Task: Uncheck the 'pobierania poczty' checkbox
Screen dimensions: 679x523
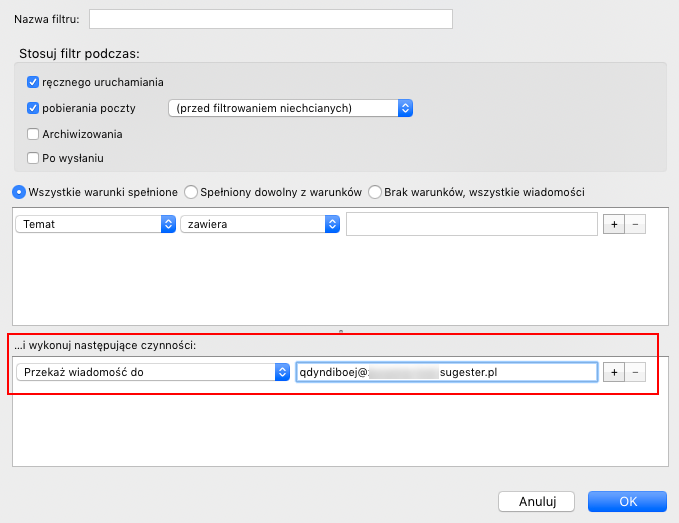Action: [x=33, y=108]
